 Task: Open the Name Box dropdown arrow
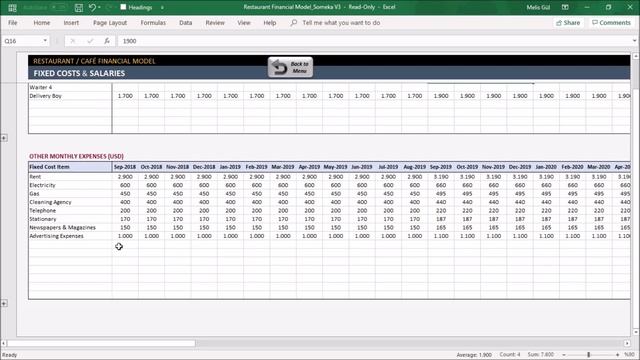pyautogui.click(x=45, y=41)
